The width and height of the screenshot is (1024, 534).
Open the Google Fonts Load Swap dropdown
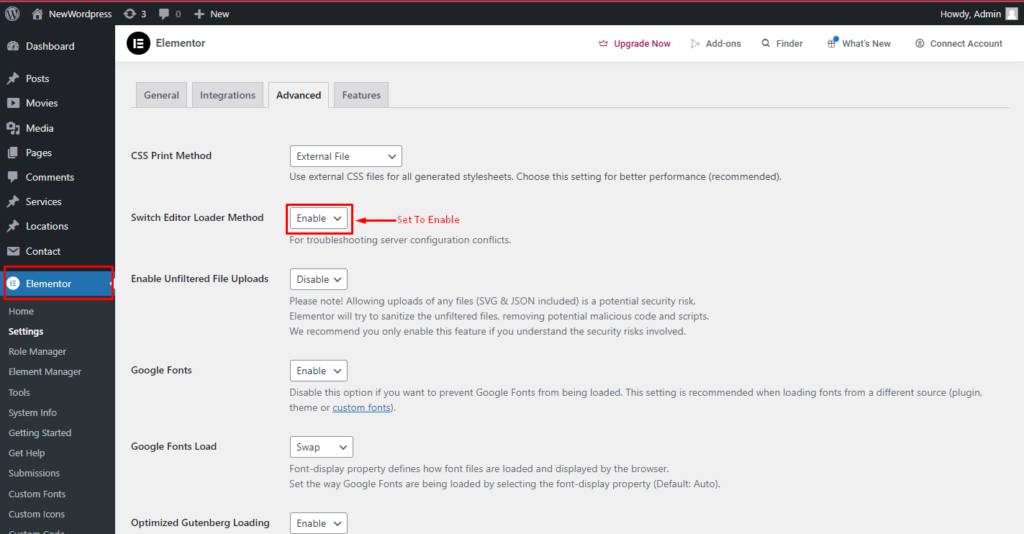[321, 447]
